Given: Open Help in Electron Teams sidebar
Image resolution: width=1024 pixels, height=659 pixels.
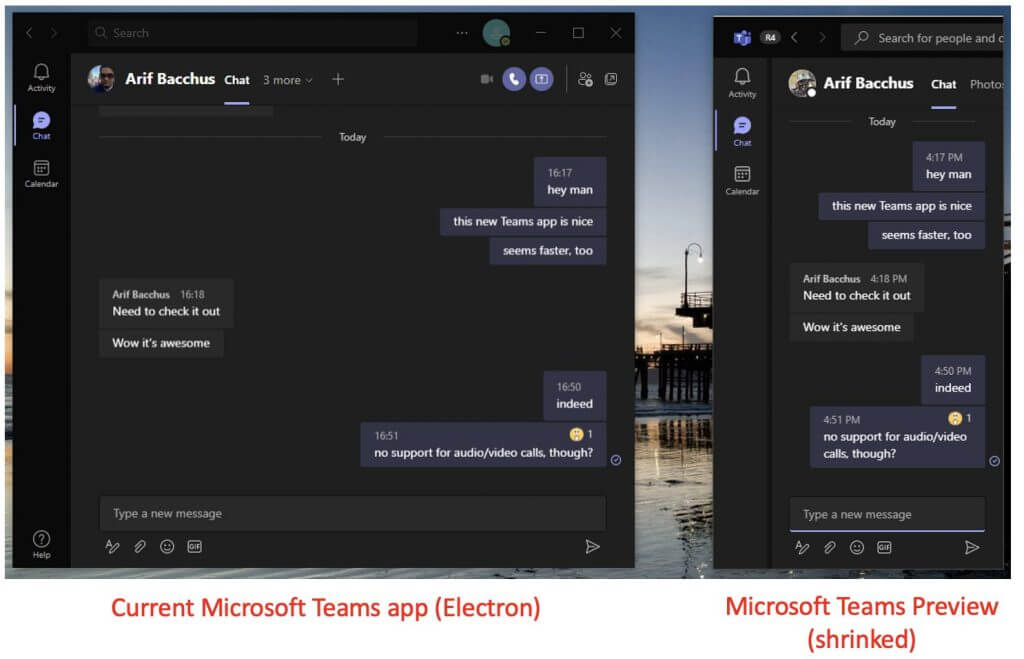Looking at the screenshot, I should 41,545.
